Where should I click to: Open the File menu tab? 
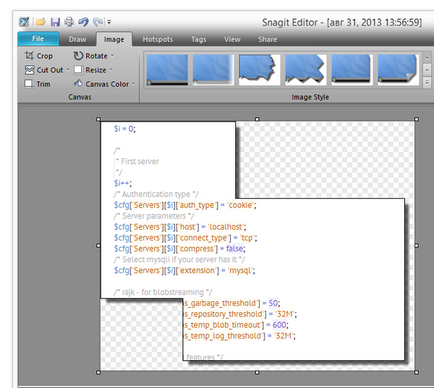[38, 39]
